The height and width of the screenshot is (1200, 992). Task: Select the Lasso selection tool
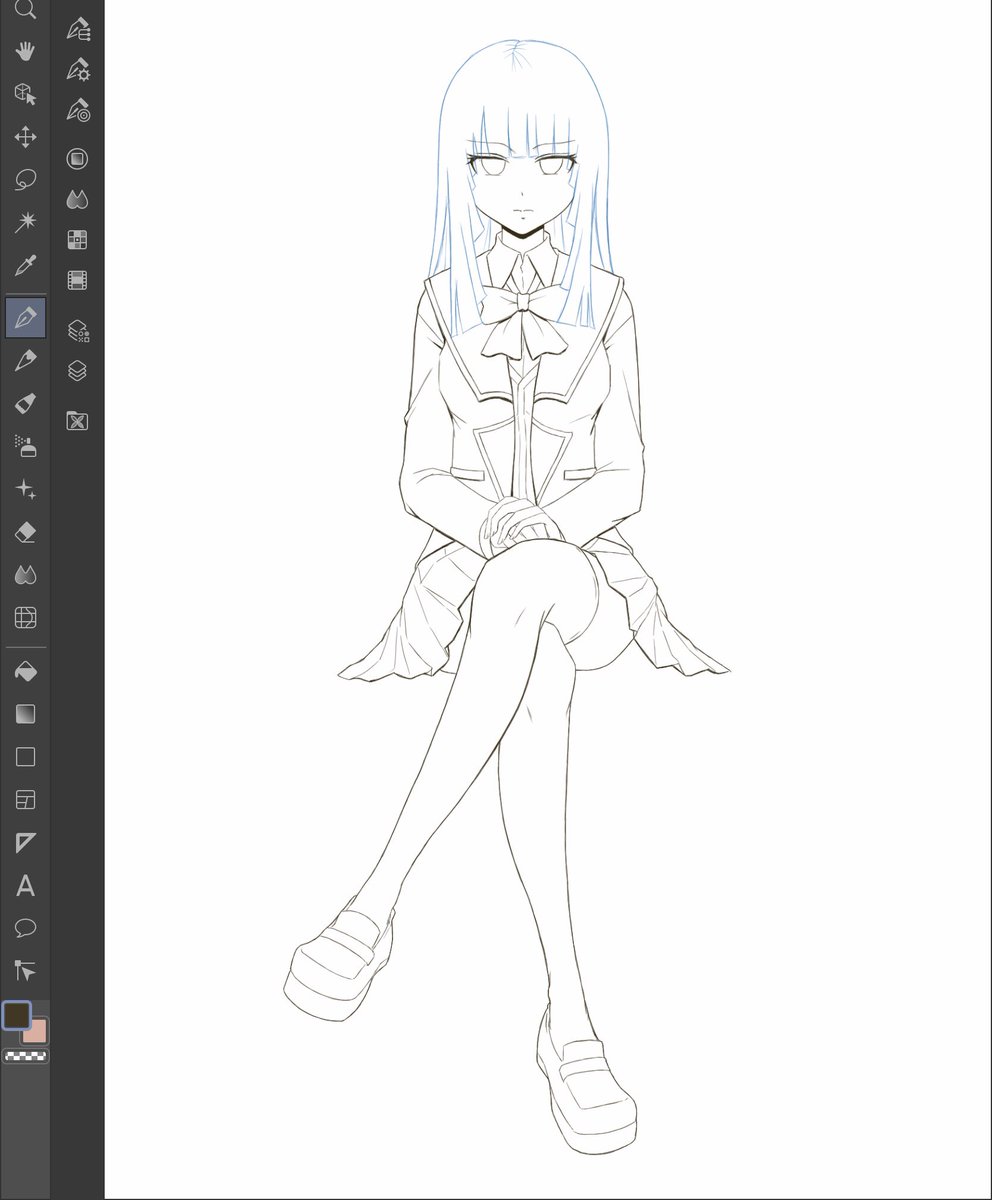(x=26, y=180)
